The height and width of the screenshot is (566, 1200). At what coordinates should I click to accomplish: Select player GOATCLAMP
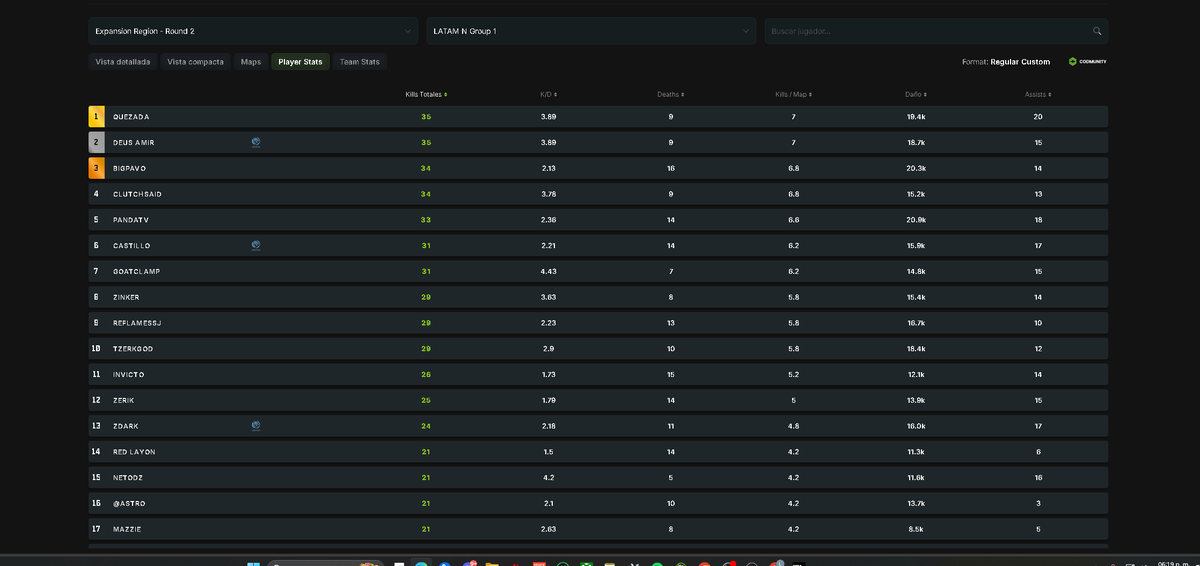136,271
